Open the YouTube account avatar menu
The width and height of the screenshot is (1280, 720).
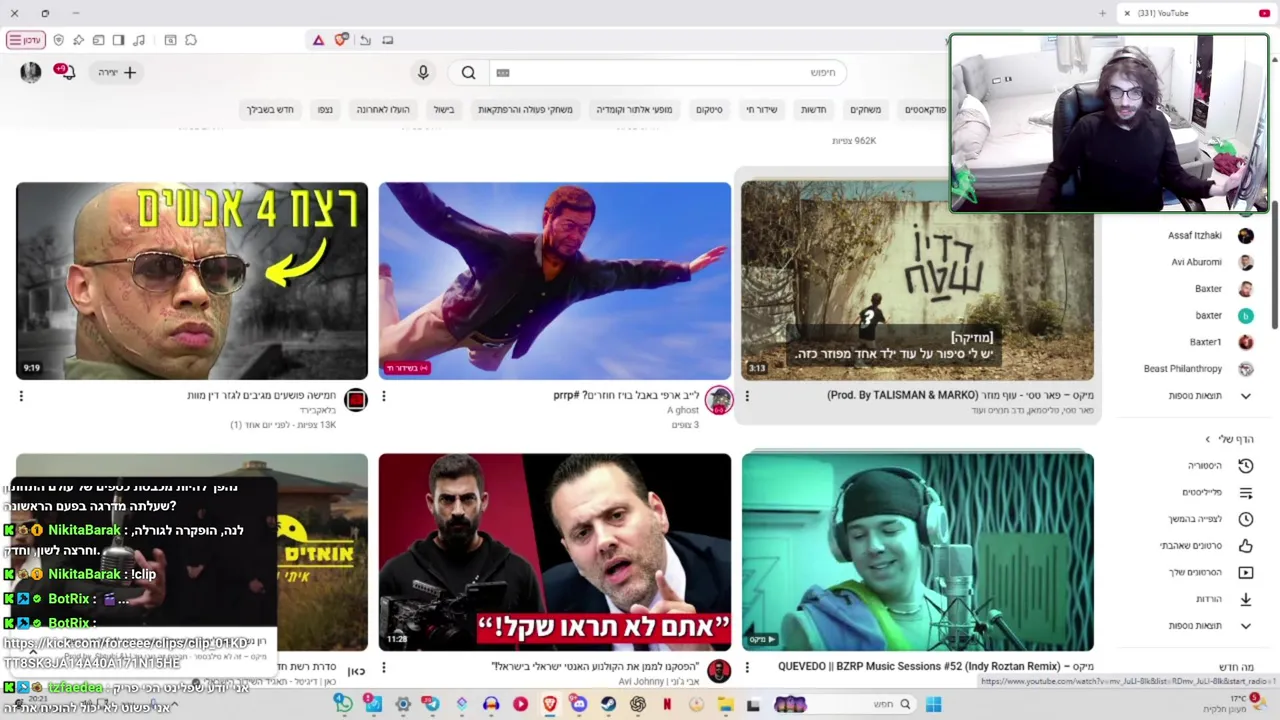(x=31, y=72)
